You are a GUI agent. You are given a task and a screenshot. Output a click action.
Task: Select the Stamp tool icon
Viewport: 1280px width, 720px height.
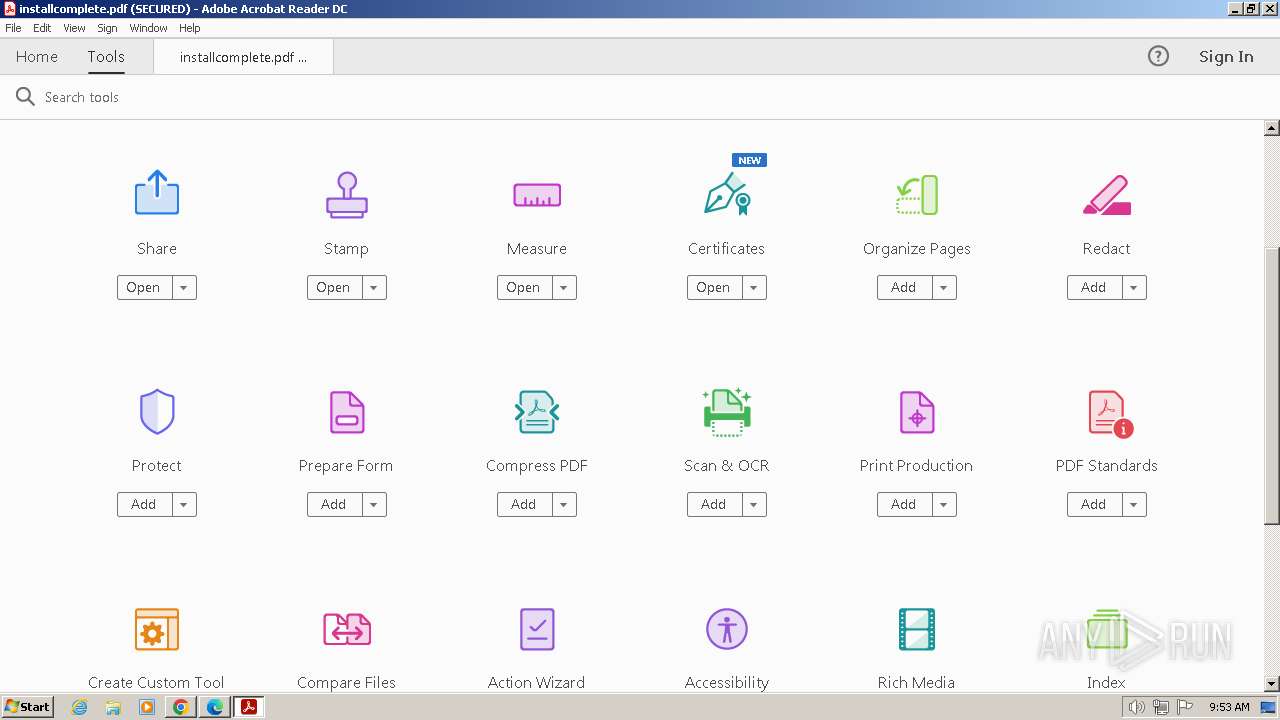347,195
